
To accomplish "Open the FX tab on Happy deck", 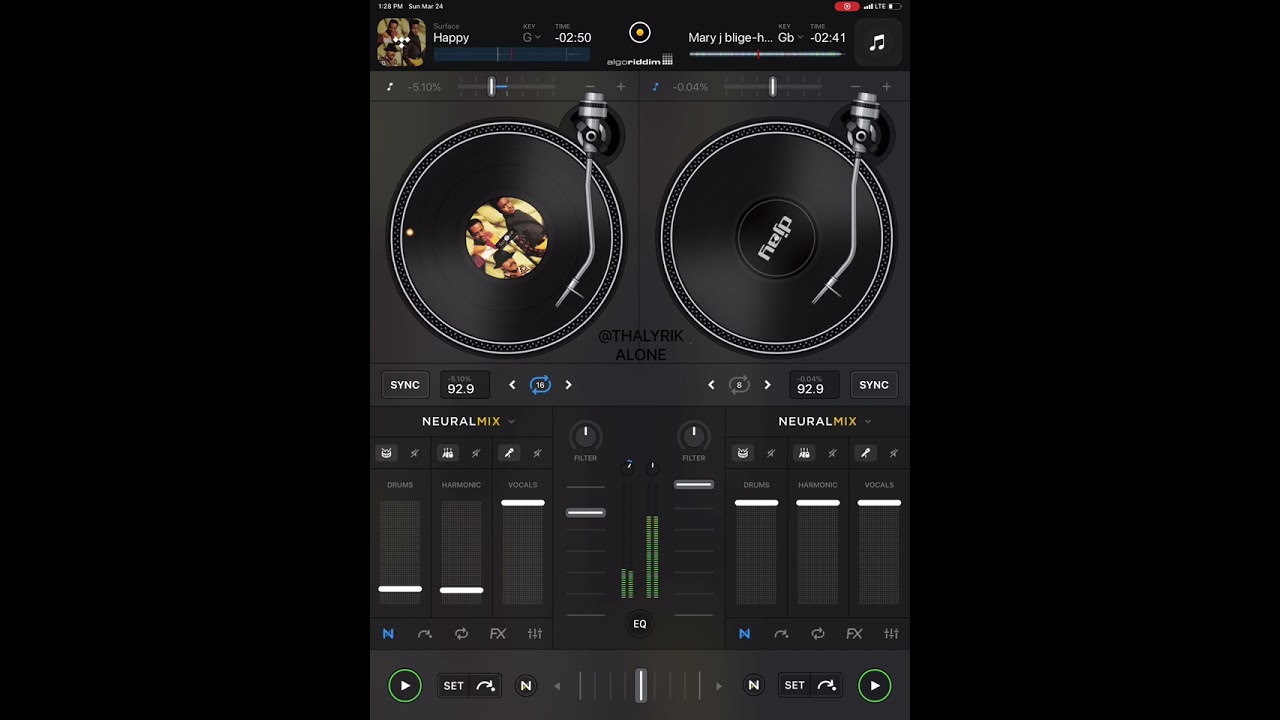I will pos(498,634).
